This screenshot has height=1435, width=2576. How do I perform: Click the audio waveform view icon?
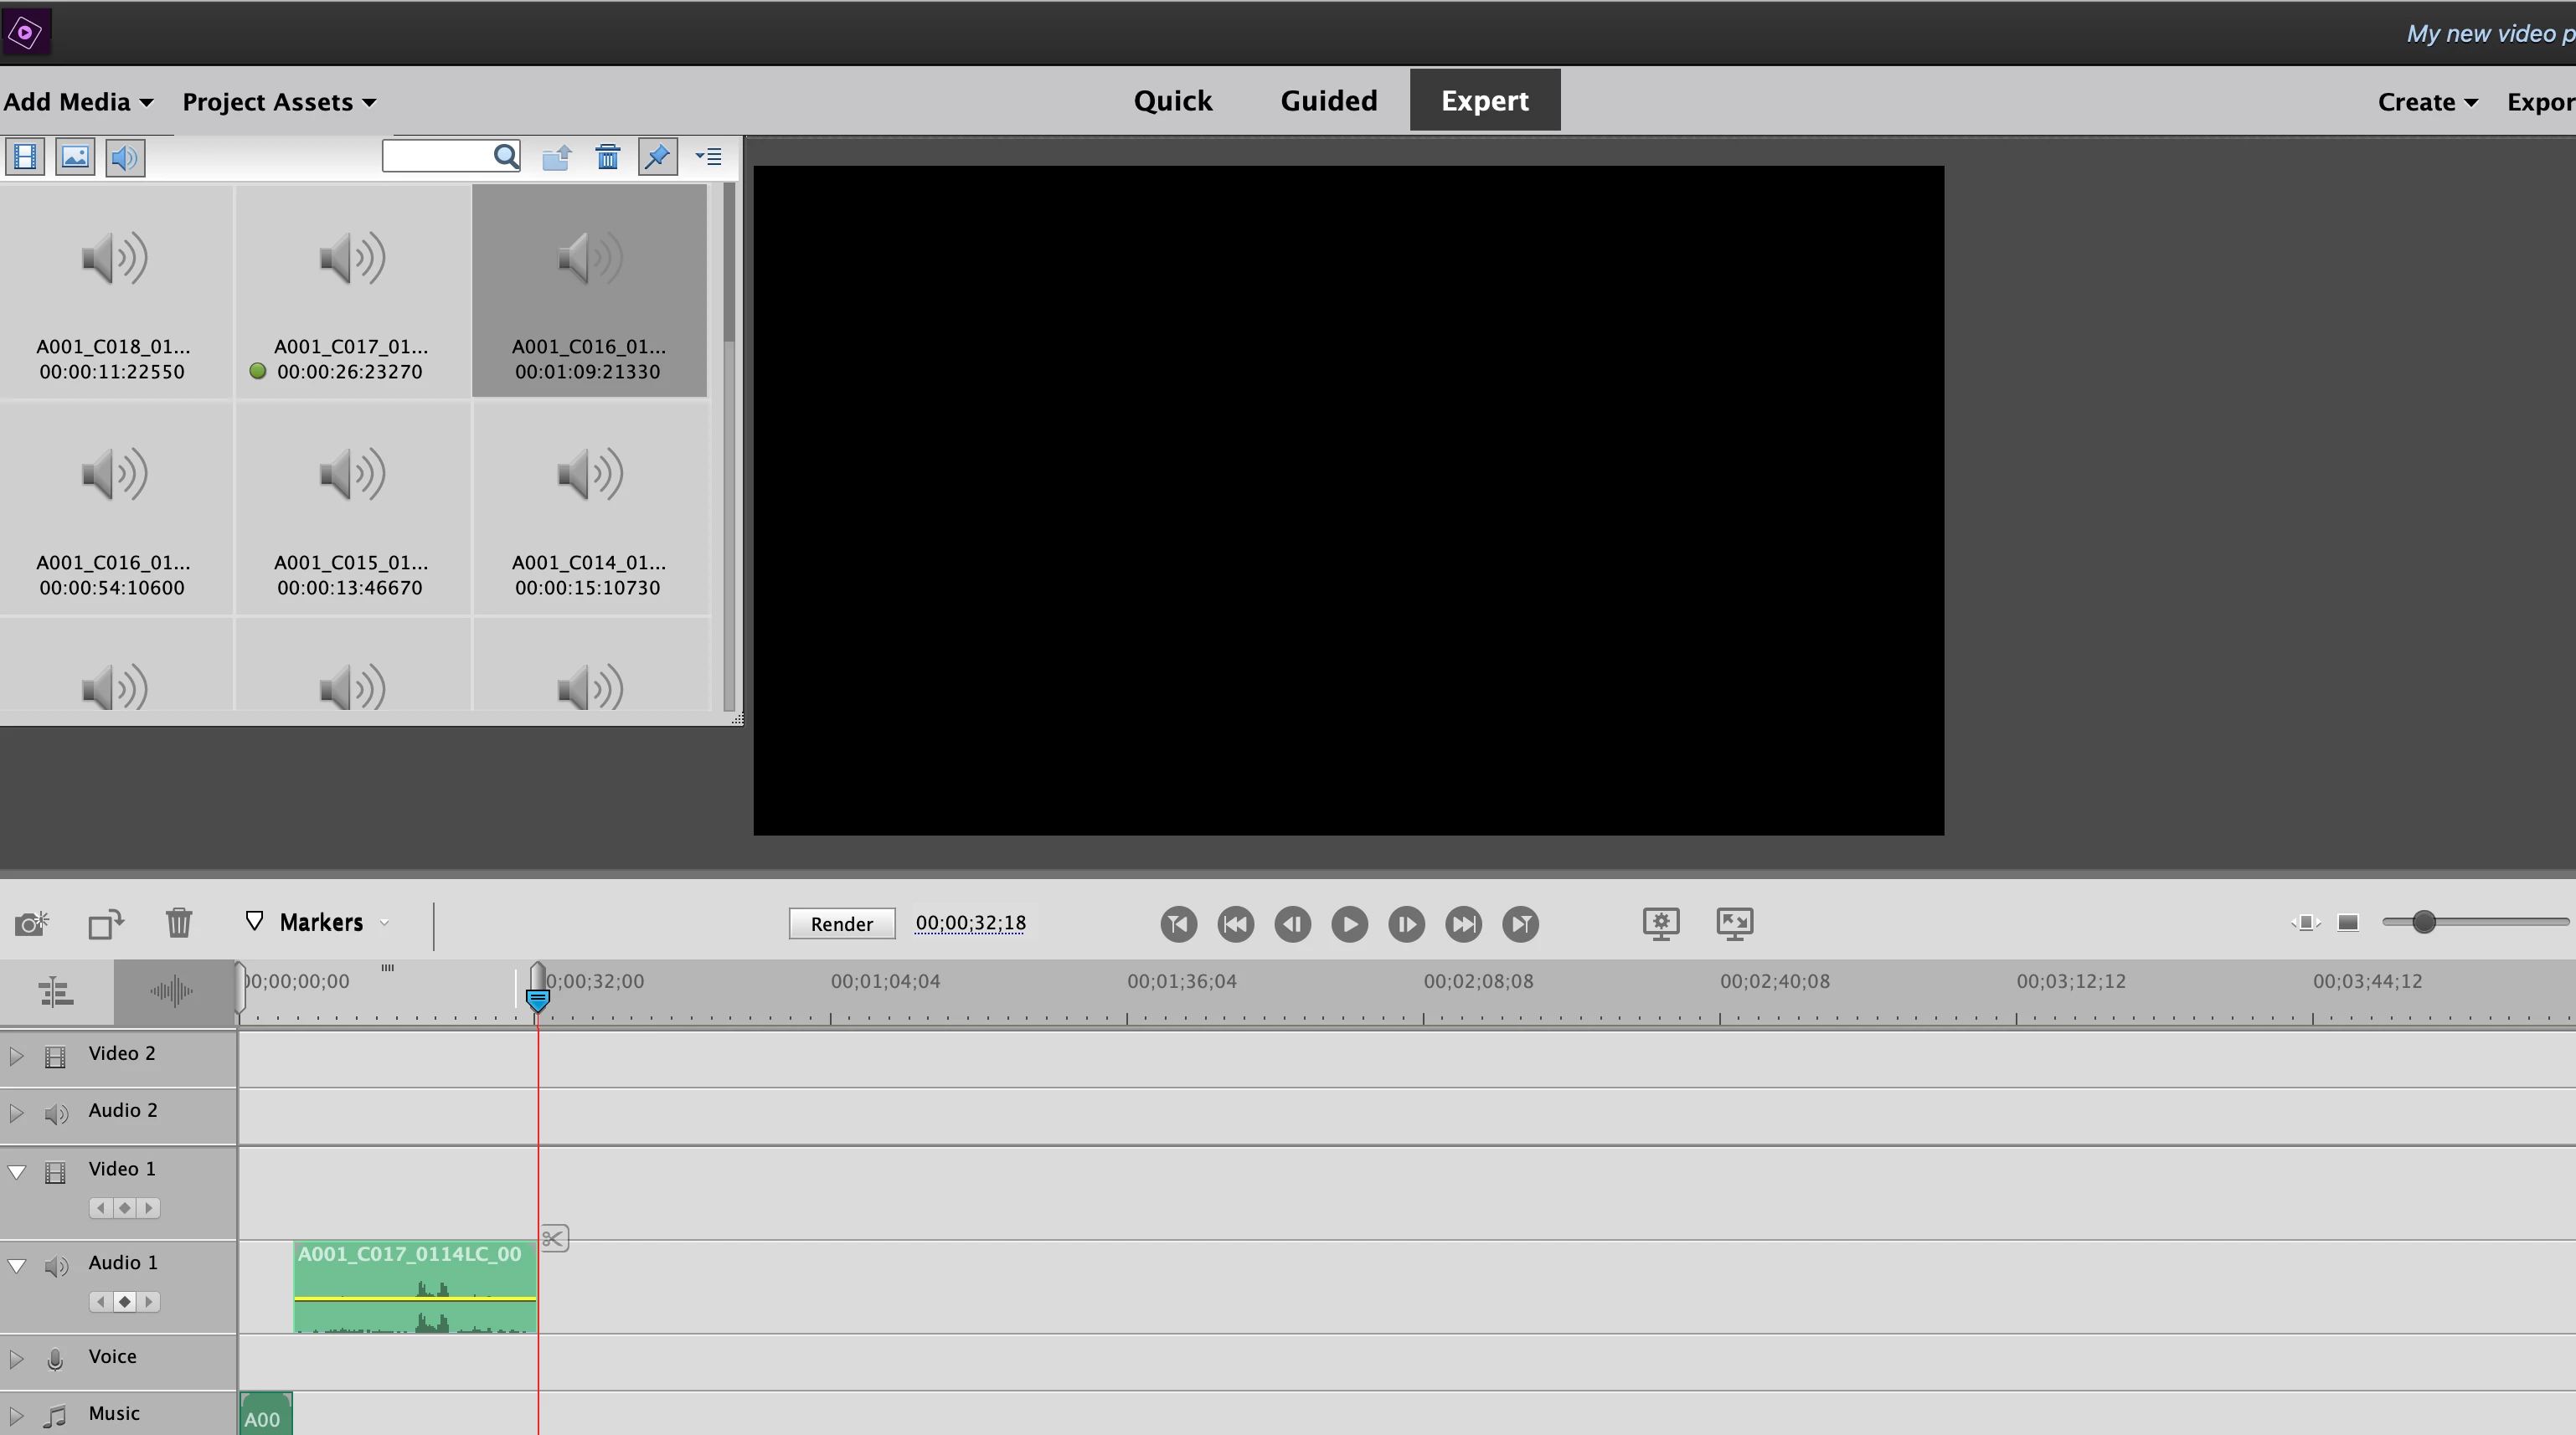(172, 992)
